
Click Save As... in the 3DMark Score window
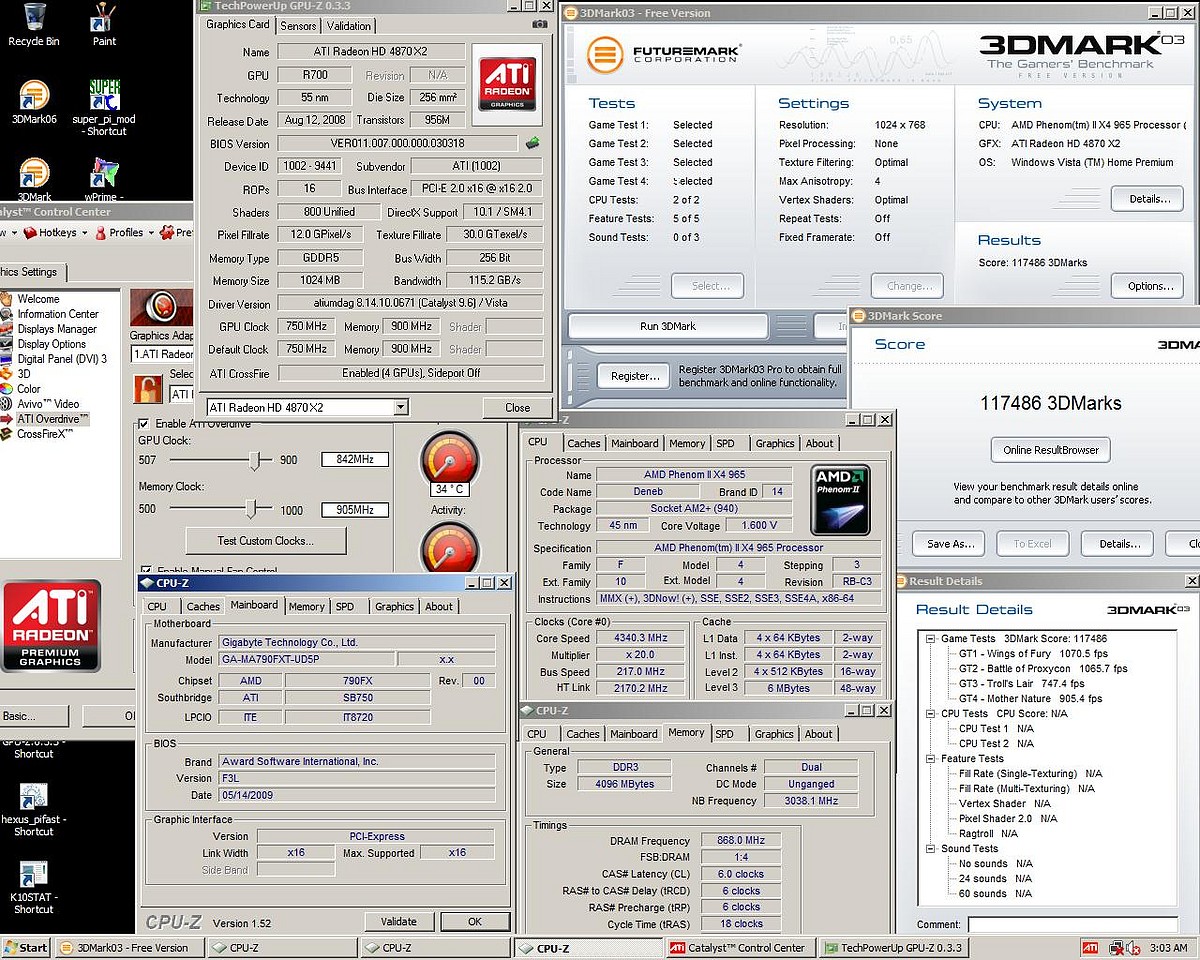950,544
